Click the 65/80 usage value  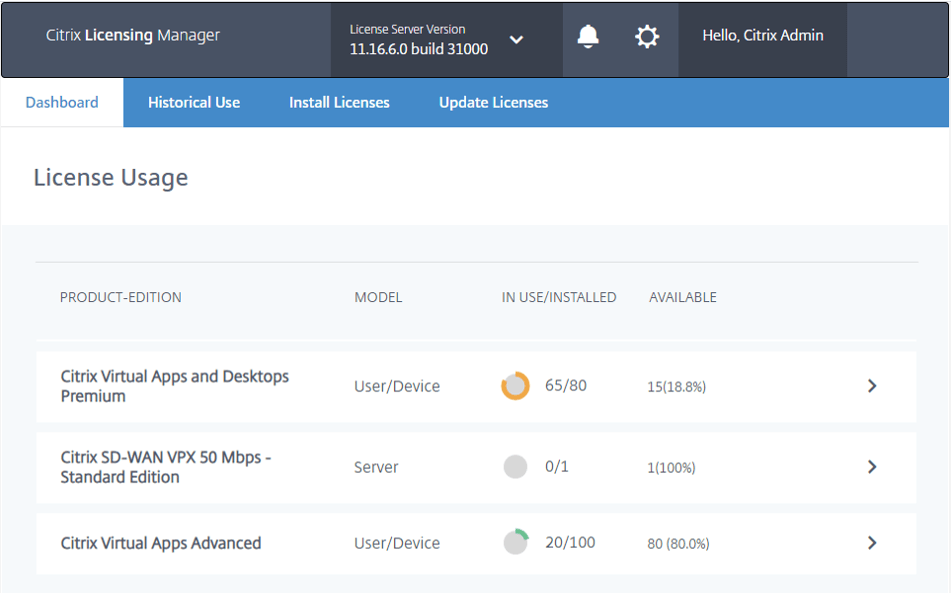(566, 386)
